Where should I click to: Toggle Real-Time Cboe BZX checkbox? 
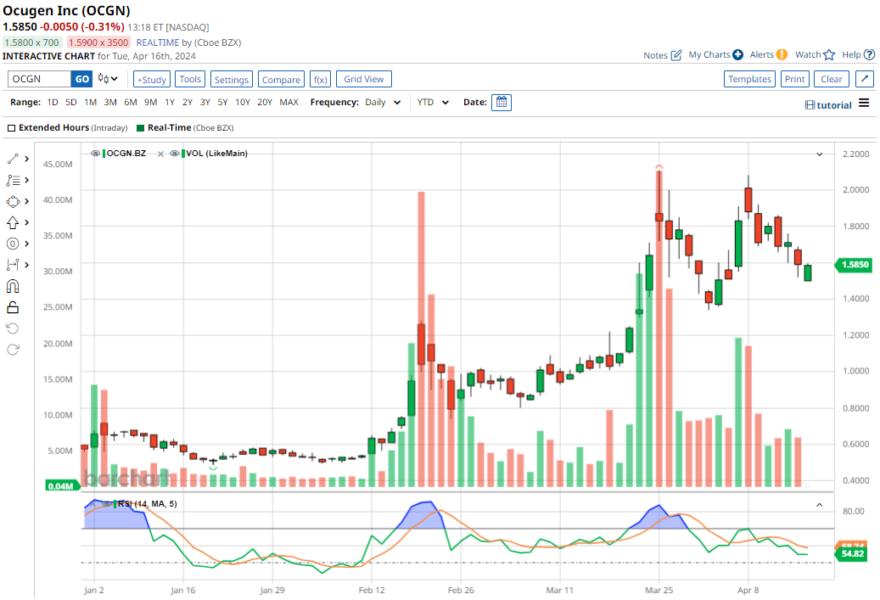[141, 128]
